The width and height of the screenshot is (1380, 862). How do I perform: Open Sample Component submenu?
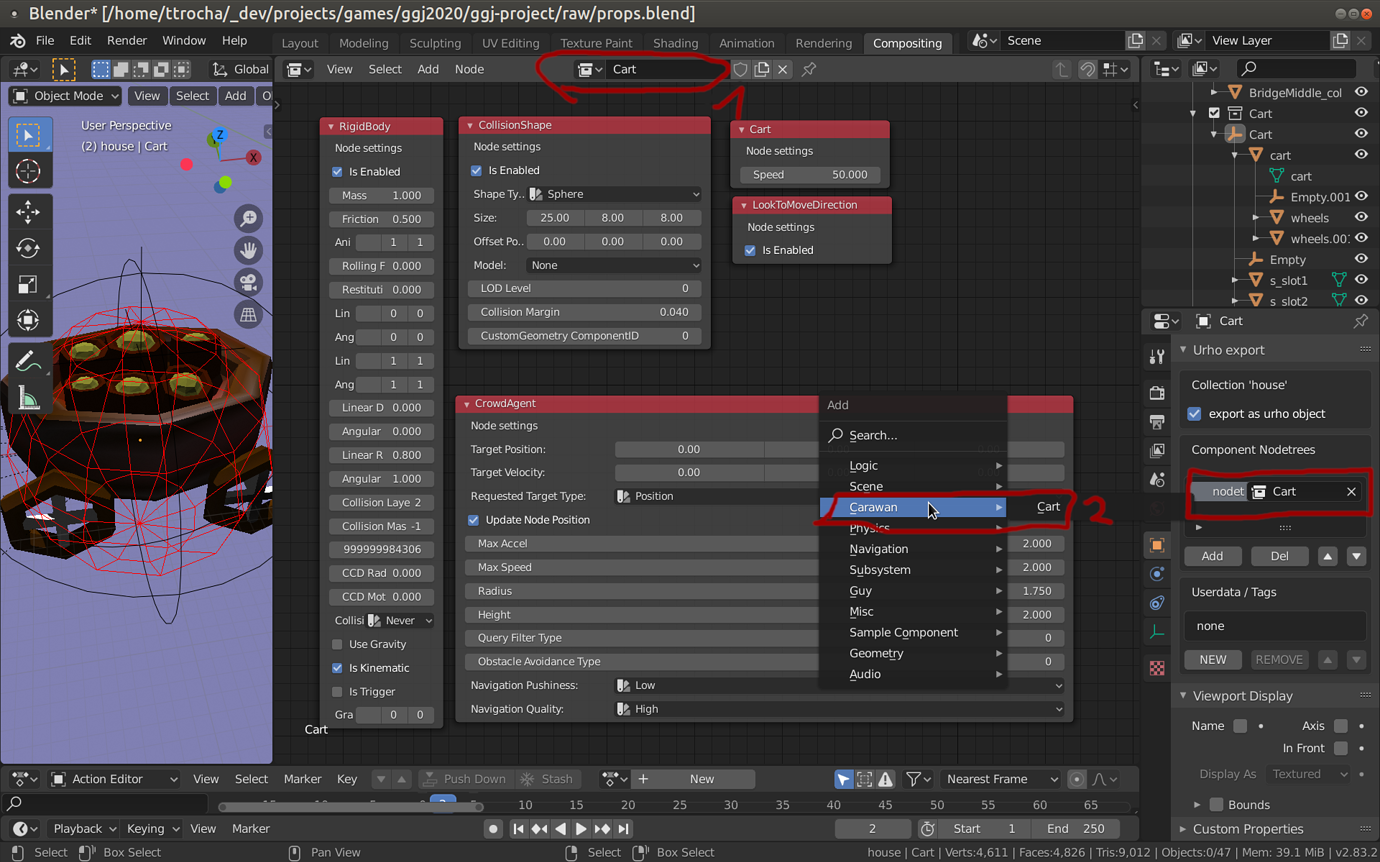pos(913,632)
